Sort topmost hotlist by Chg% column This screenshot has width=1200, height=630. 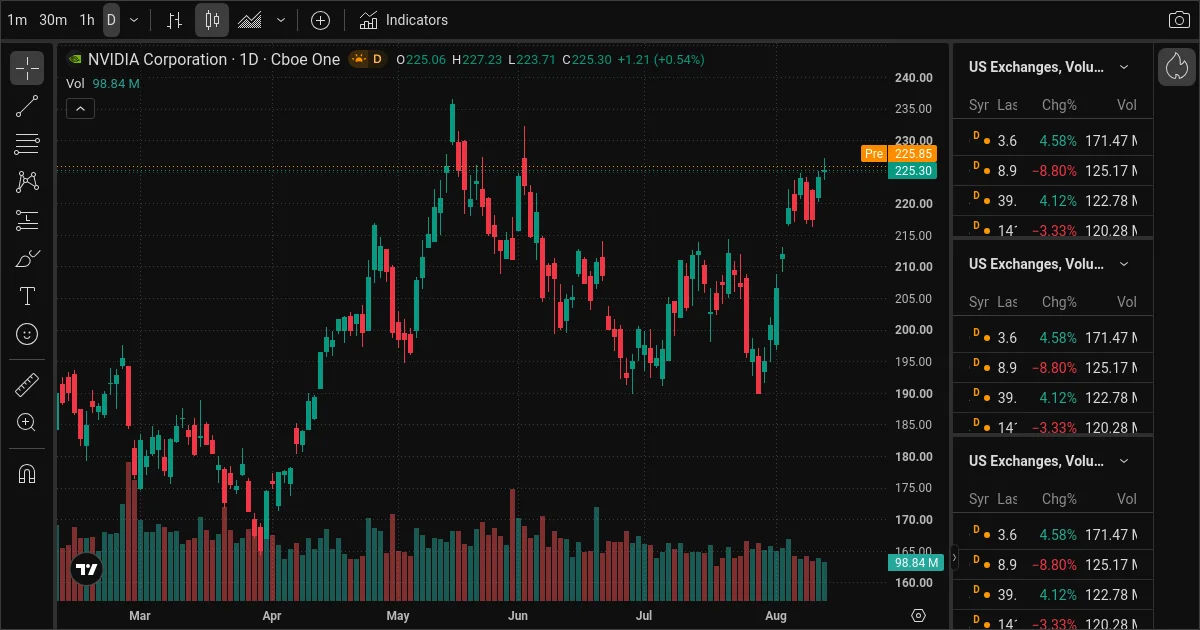coord(1059,105)
